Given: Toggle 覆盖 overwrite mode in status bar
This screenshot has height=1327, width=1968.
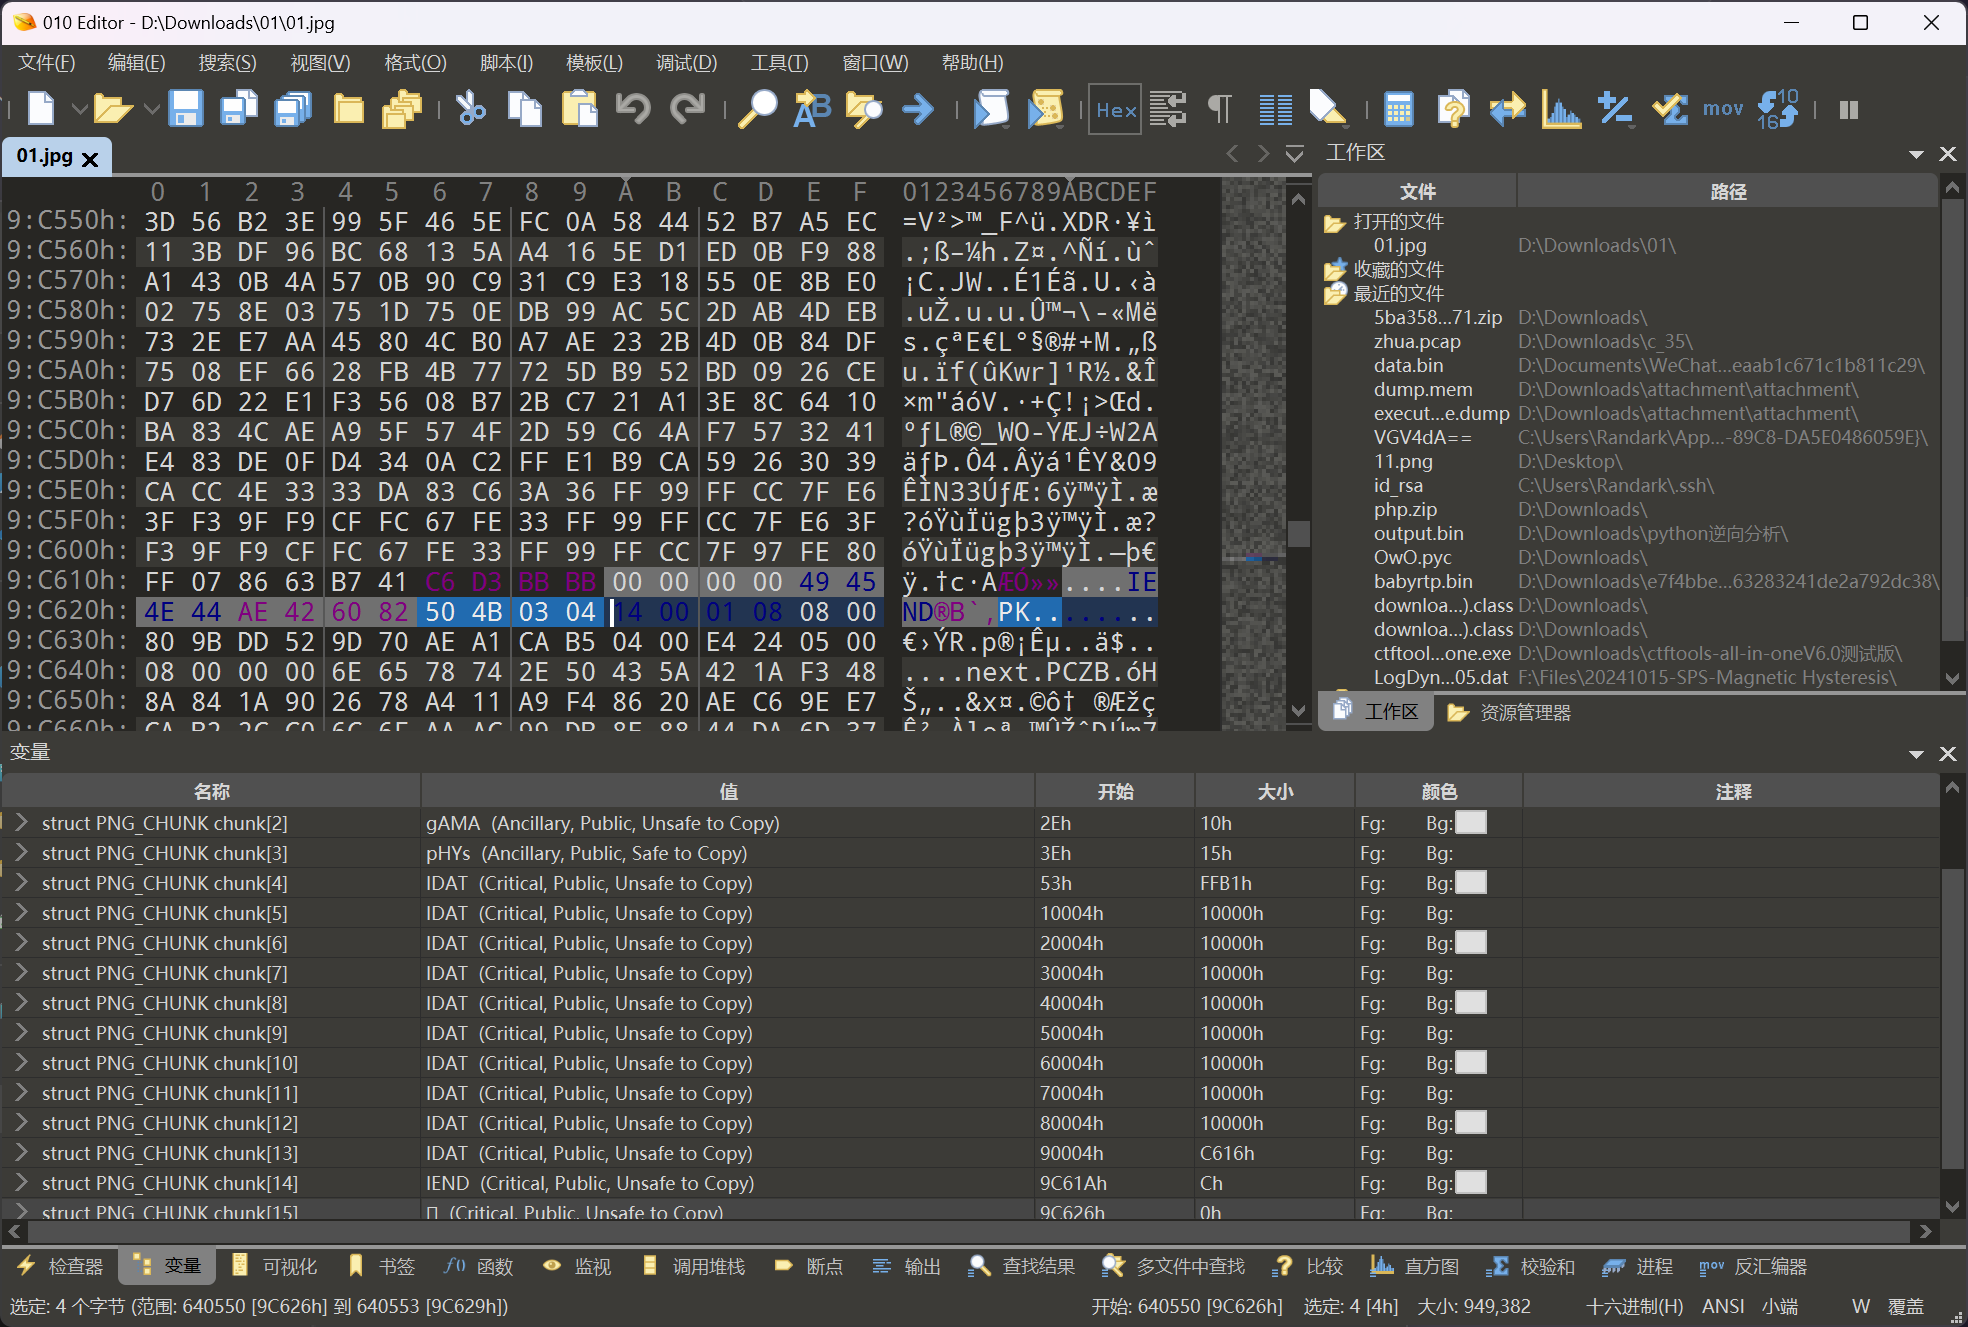Looking at the screenshot, I should point(1905,1306).
